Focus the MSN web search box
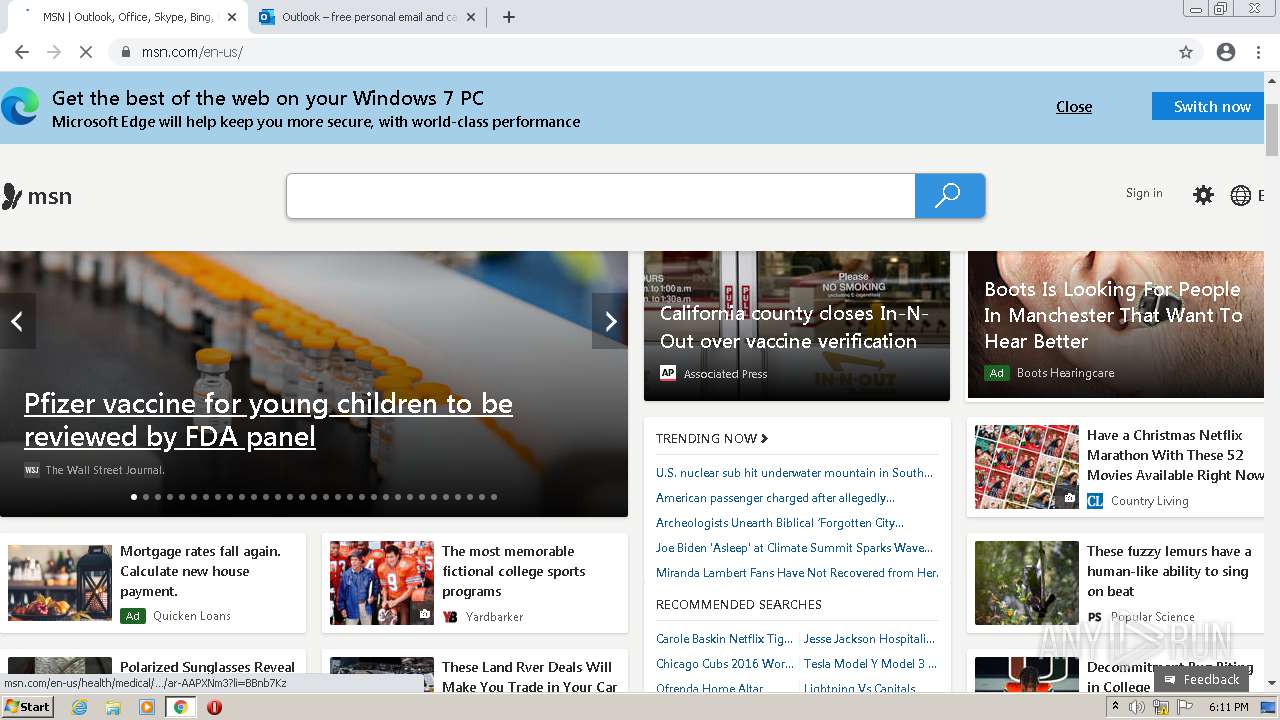1280x720 pixels. [x=601, y=196]
